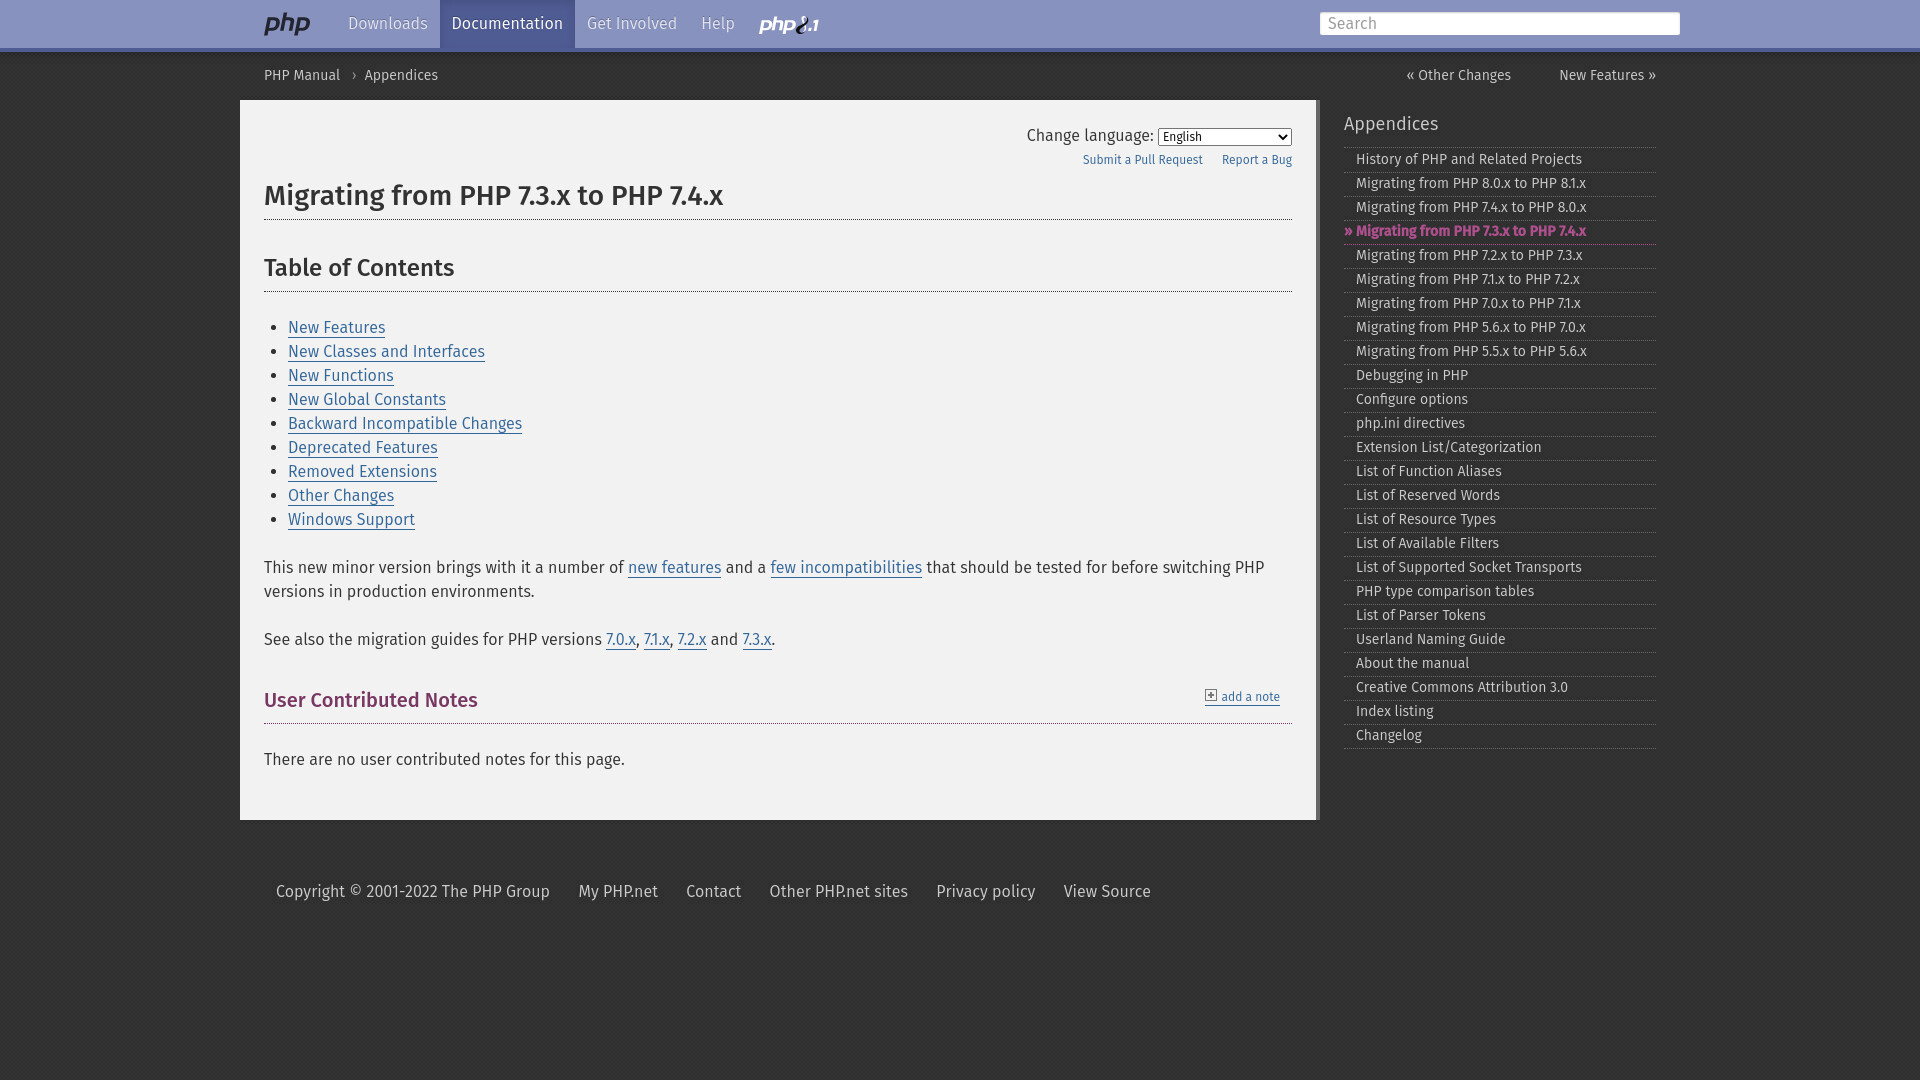Open Migrating from PHP 5.6.x to 7.0.x

tap(1500, 328)
